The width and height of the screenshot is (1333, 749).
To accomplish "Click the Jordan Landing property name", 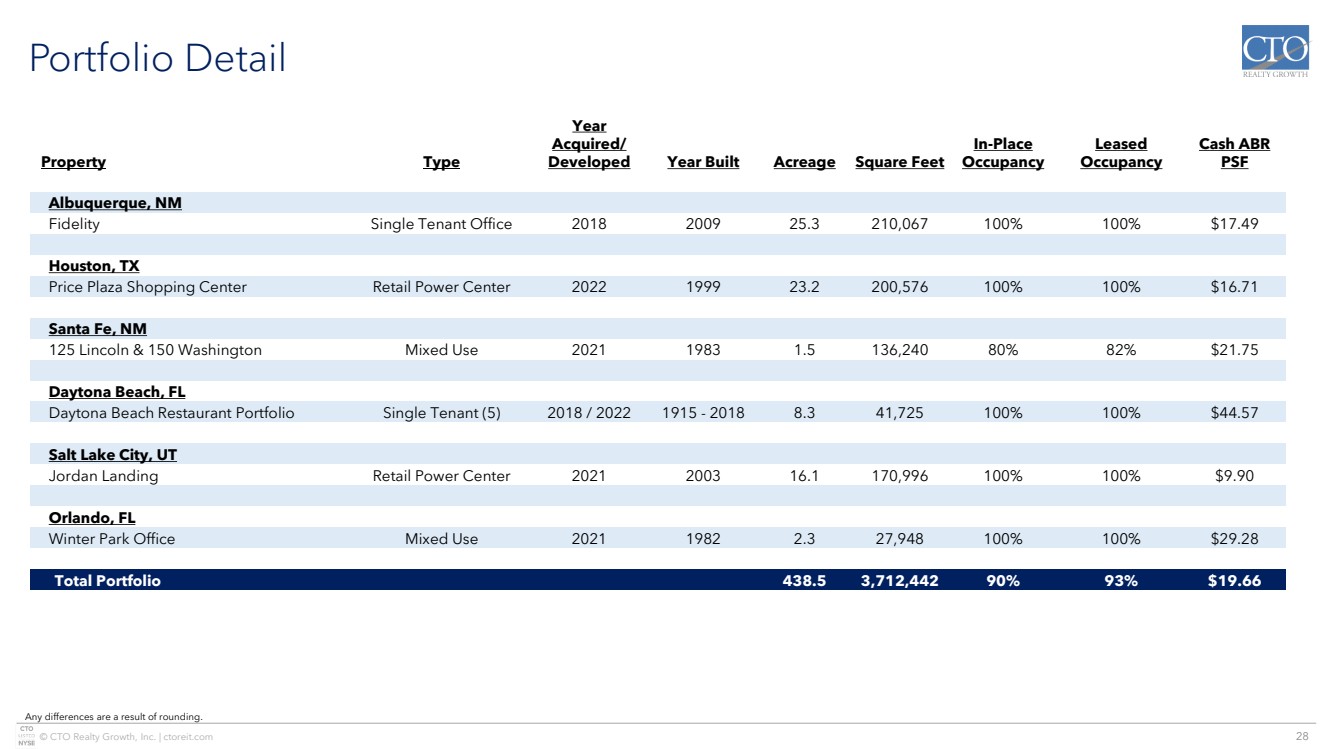I will click(x=104, y=476).
